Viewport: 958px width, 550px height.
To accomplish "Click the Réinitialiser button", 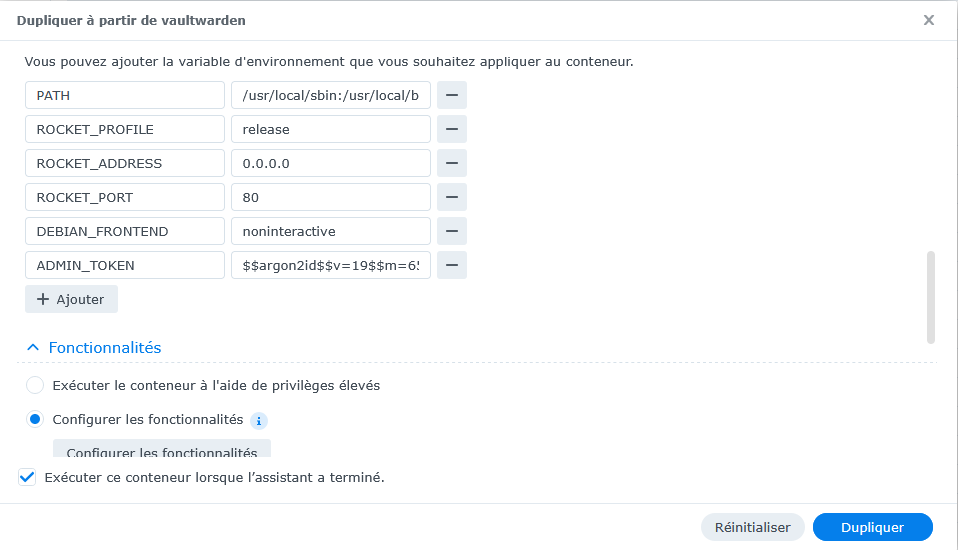I will [x=753, y=527].
